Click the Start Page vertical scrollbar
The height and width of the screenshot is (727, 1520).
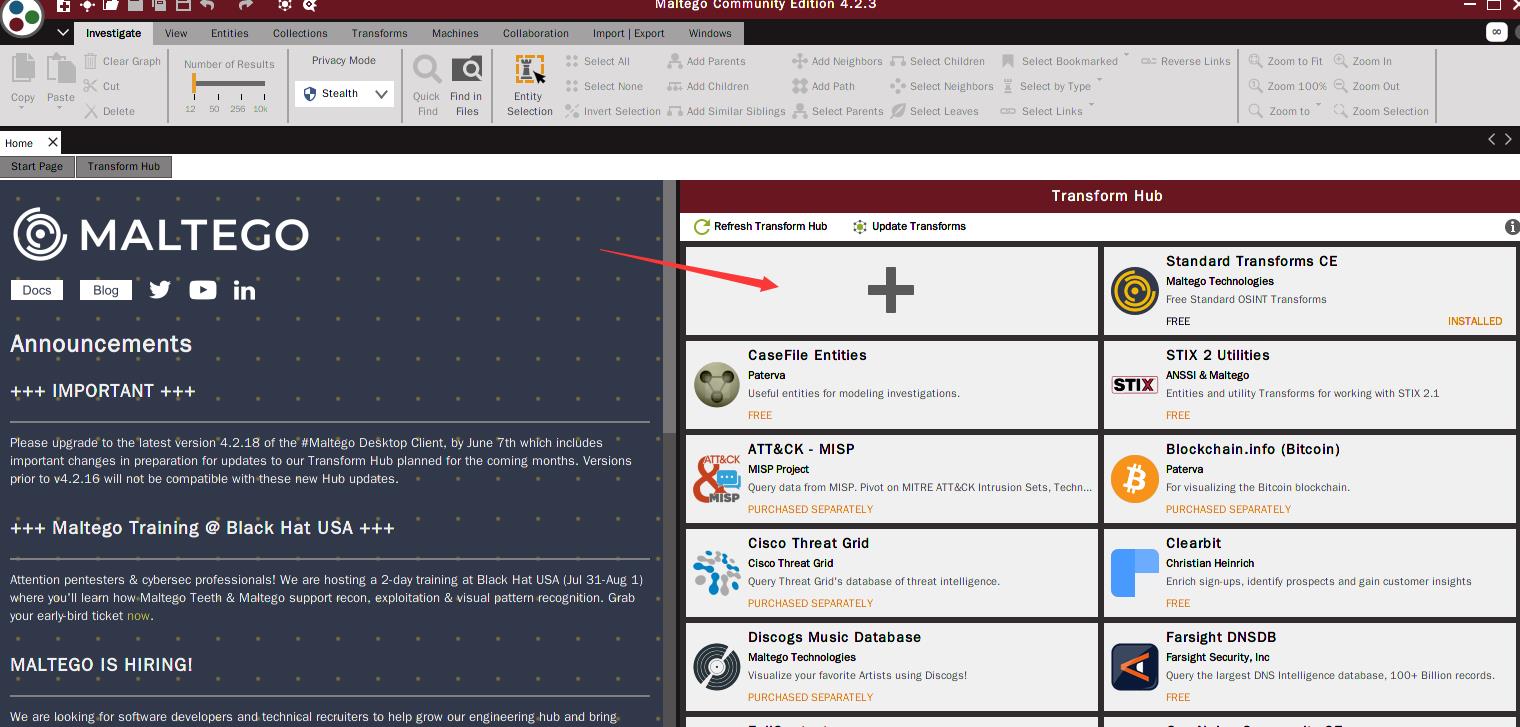point(668,308)
